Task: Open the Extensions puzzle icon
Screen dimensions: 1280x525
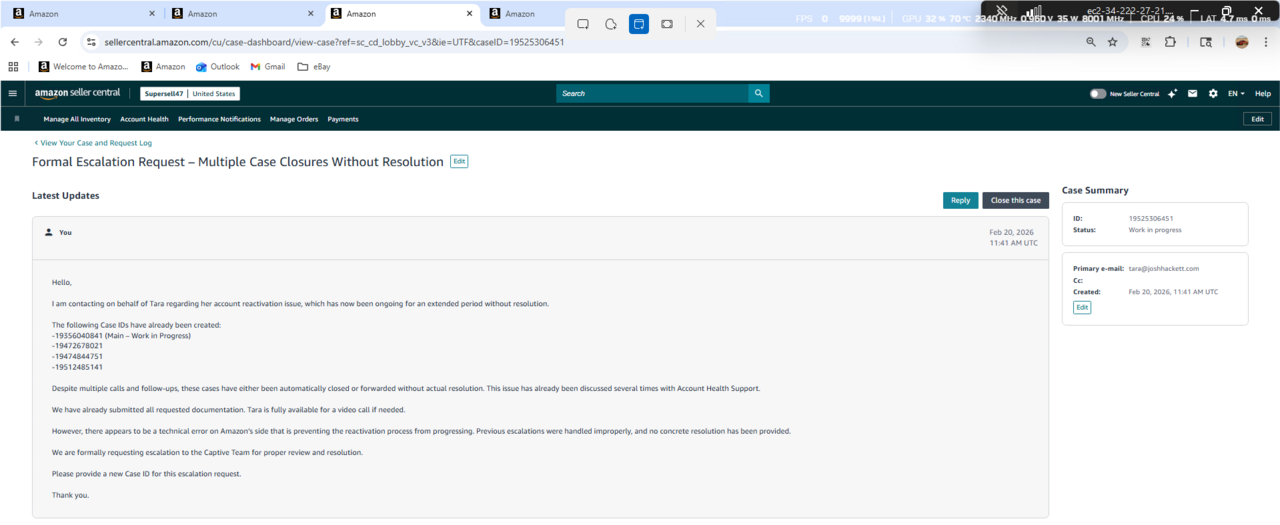Action: [x=1170, y=42]
